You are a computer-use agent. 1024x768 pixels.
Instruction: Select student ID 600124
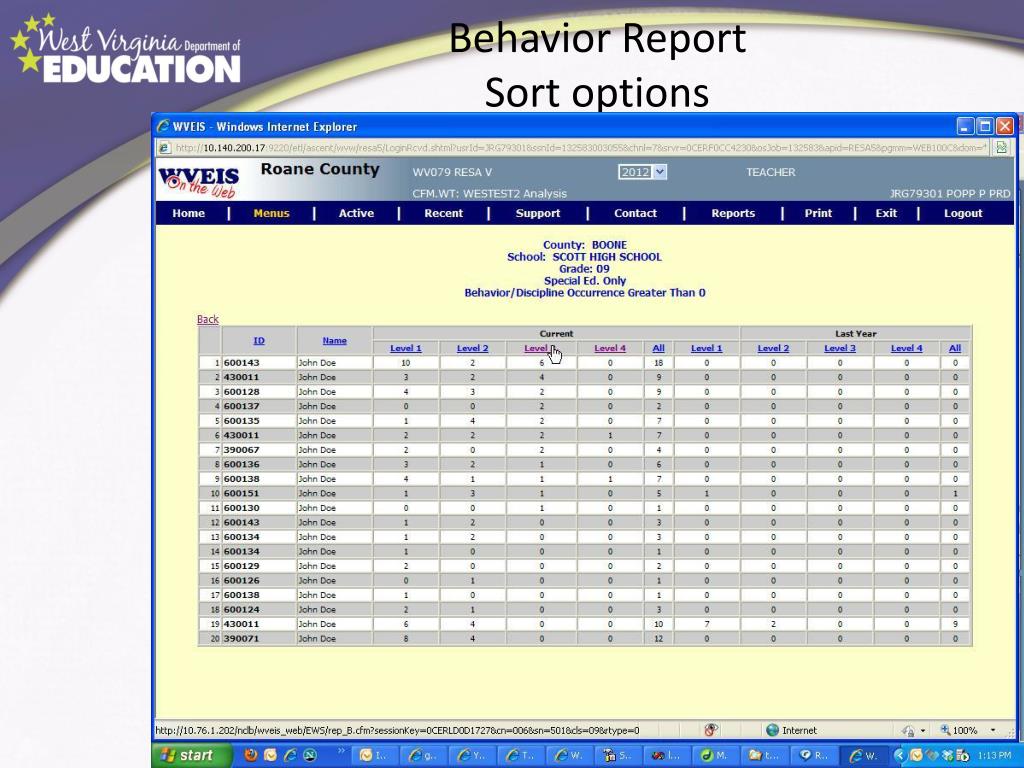(x=242, y=609)
